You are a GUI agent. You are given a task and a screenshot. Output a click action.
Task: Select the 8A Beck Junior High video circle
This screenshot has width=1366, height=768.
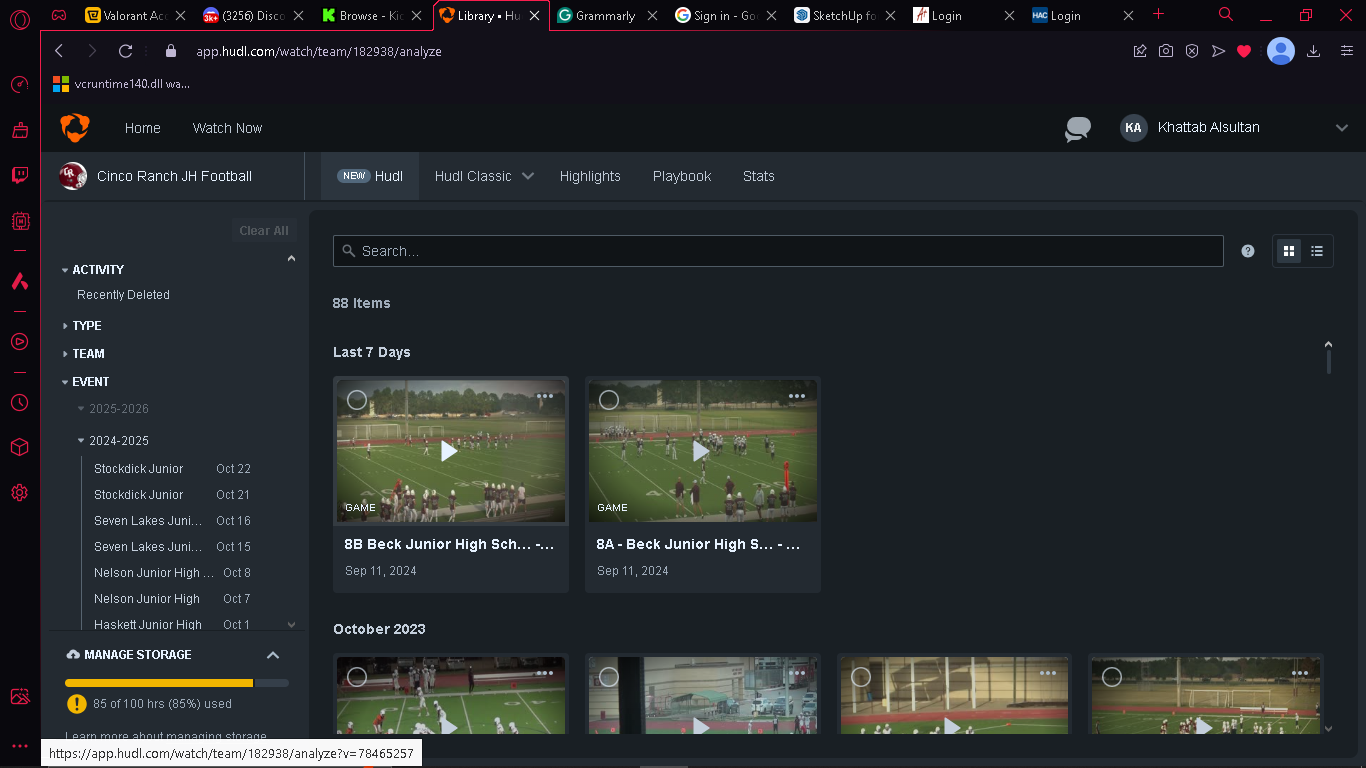click(x=609, y=400)
